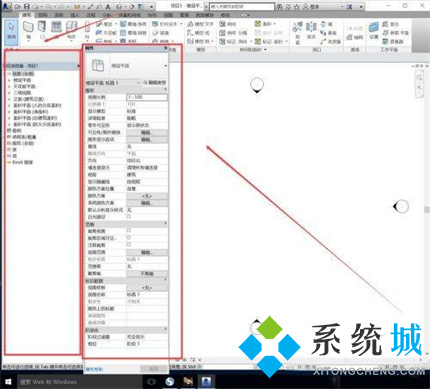Choose the Ceiling tool

106,33
